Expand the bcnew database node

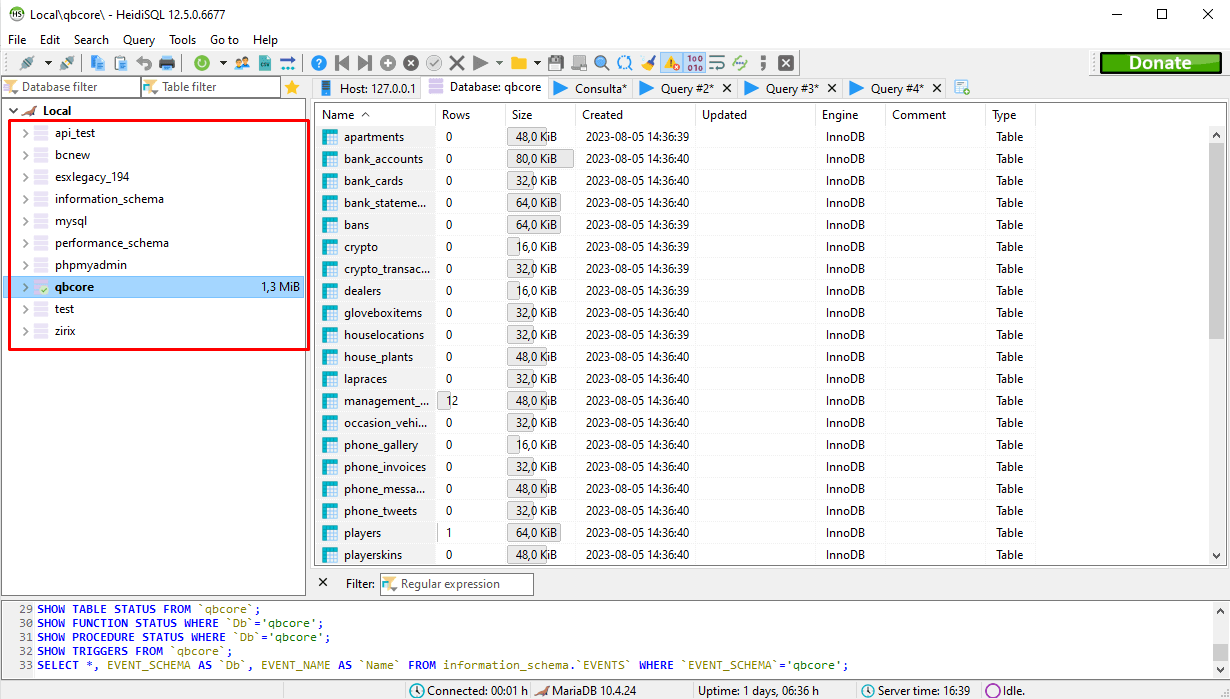click(x=25, y=155)
